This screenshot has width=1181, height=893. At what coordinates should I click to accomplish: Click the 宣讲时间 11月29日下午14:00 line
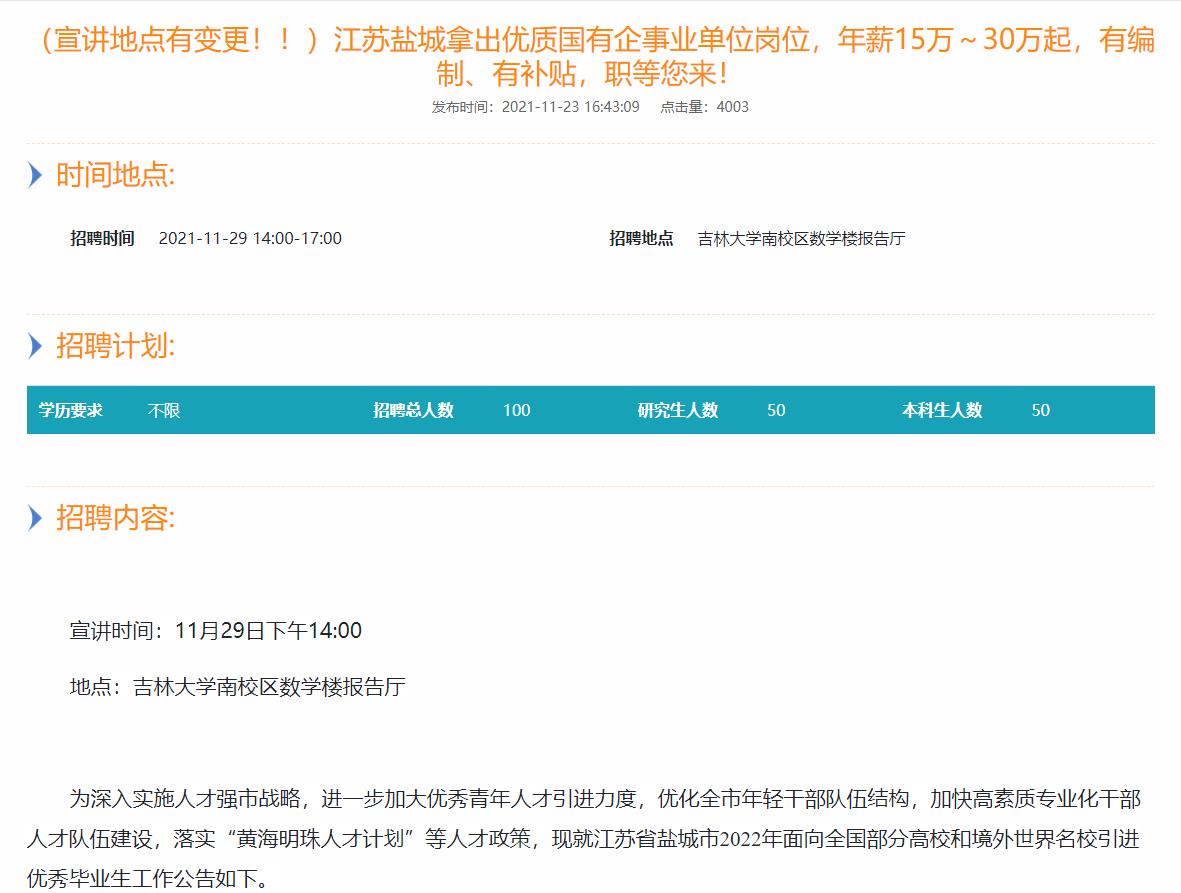click(215, 631)
